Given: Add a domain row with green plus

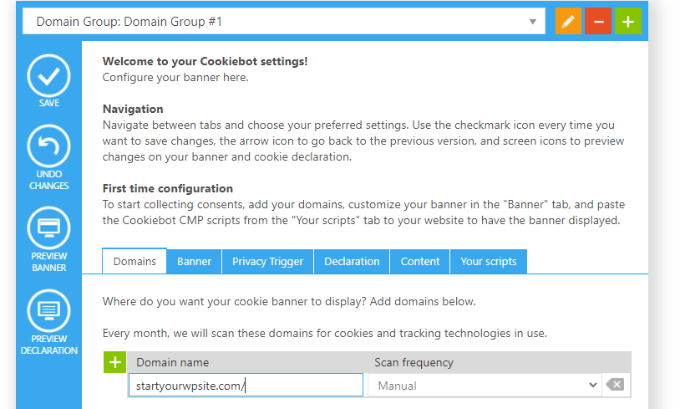Looking at the screenshot, I should (114, 362).
